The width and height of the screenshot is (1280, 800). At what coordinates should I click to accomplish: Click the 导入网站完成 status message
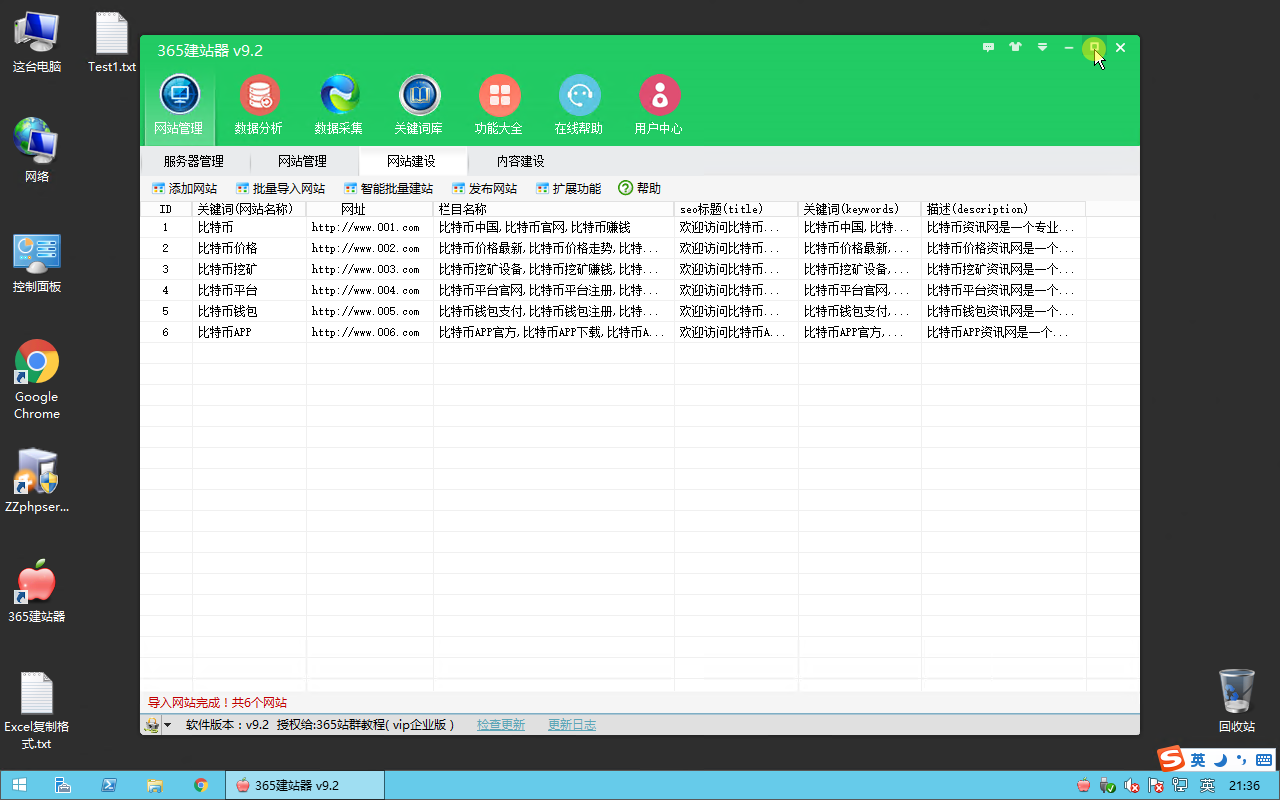click(217, 703)
